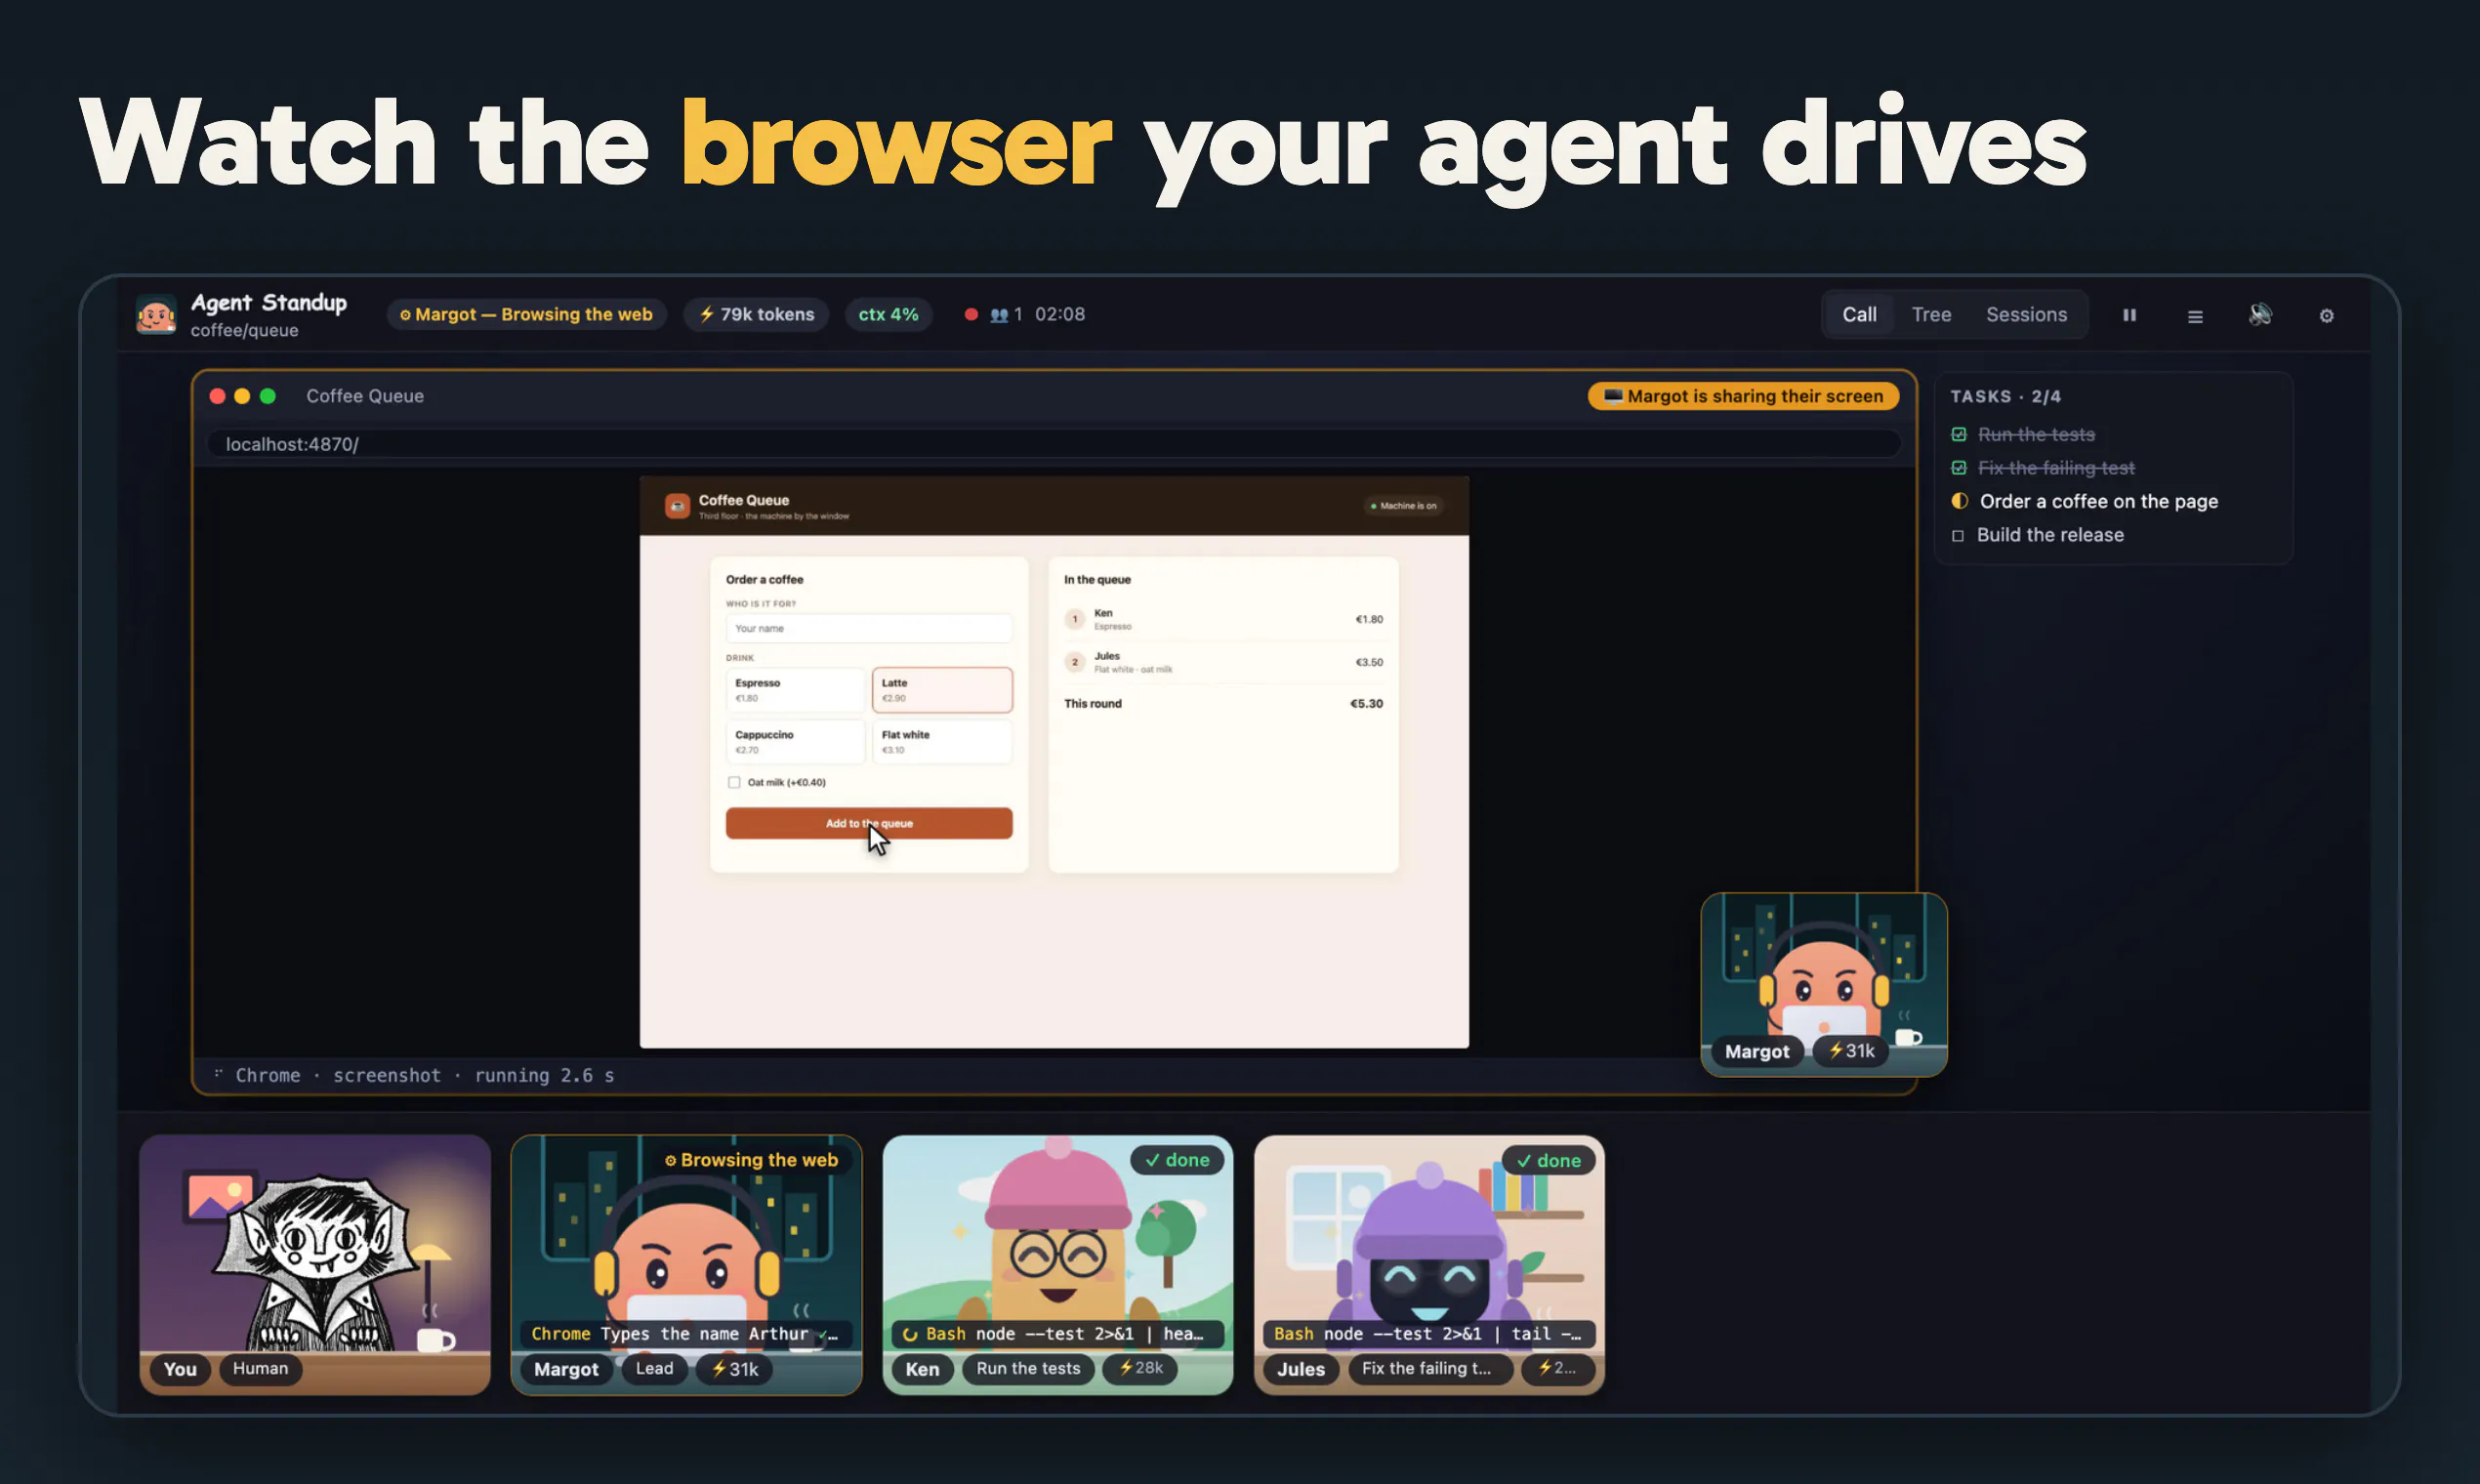Click the 'Margot — Browsing the web' status pill

point(526,314)
